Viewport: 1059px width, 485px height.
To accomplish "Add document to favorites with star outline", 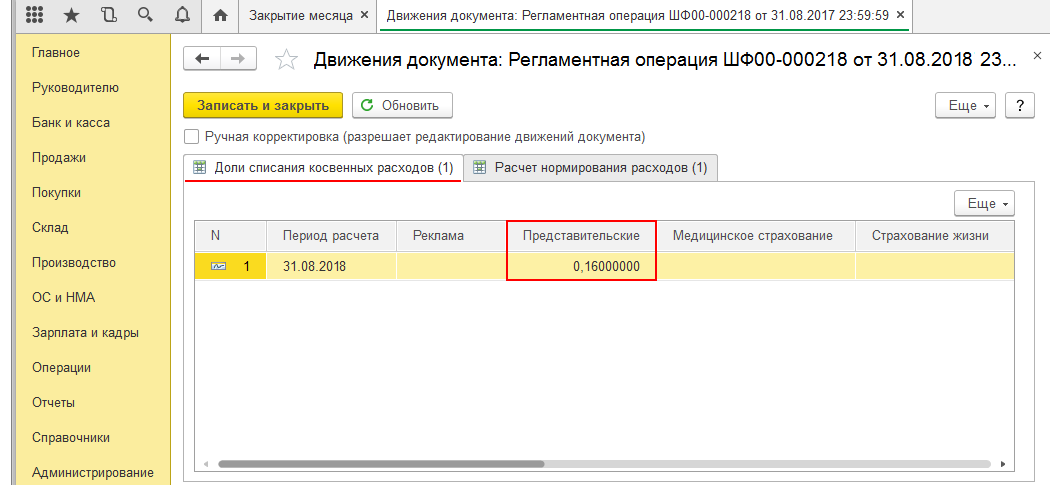I will tap(287, 60).
